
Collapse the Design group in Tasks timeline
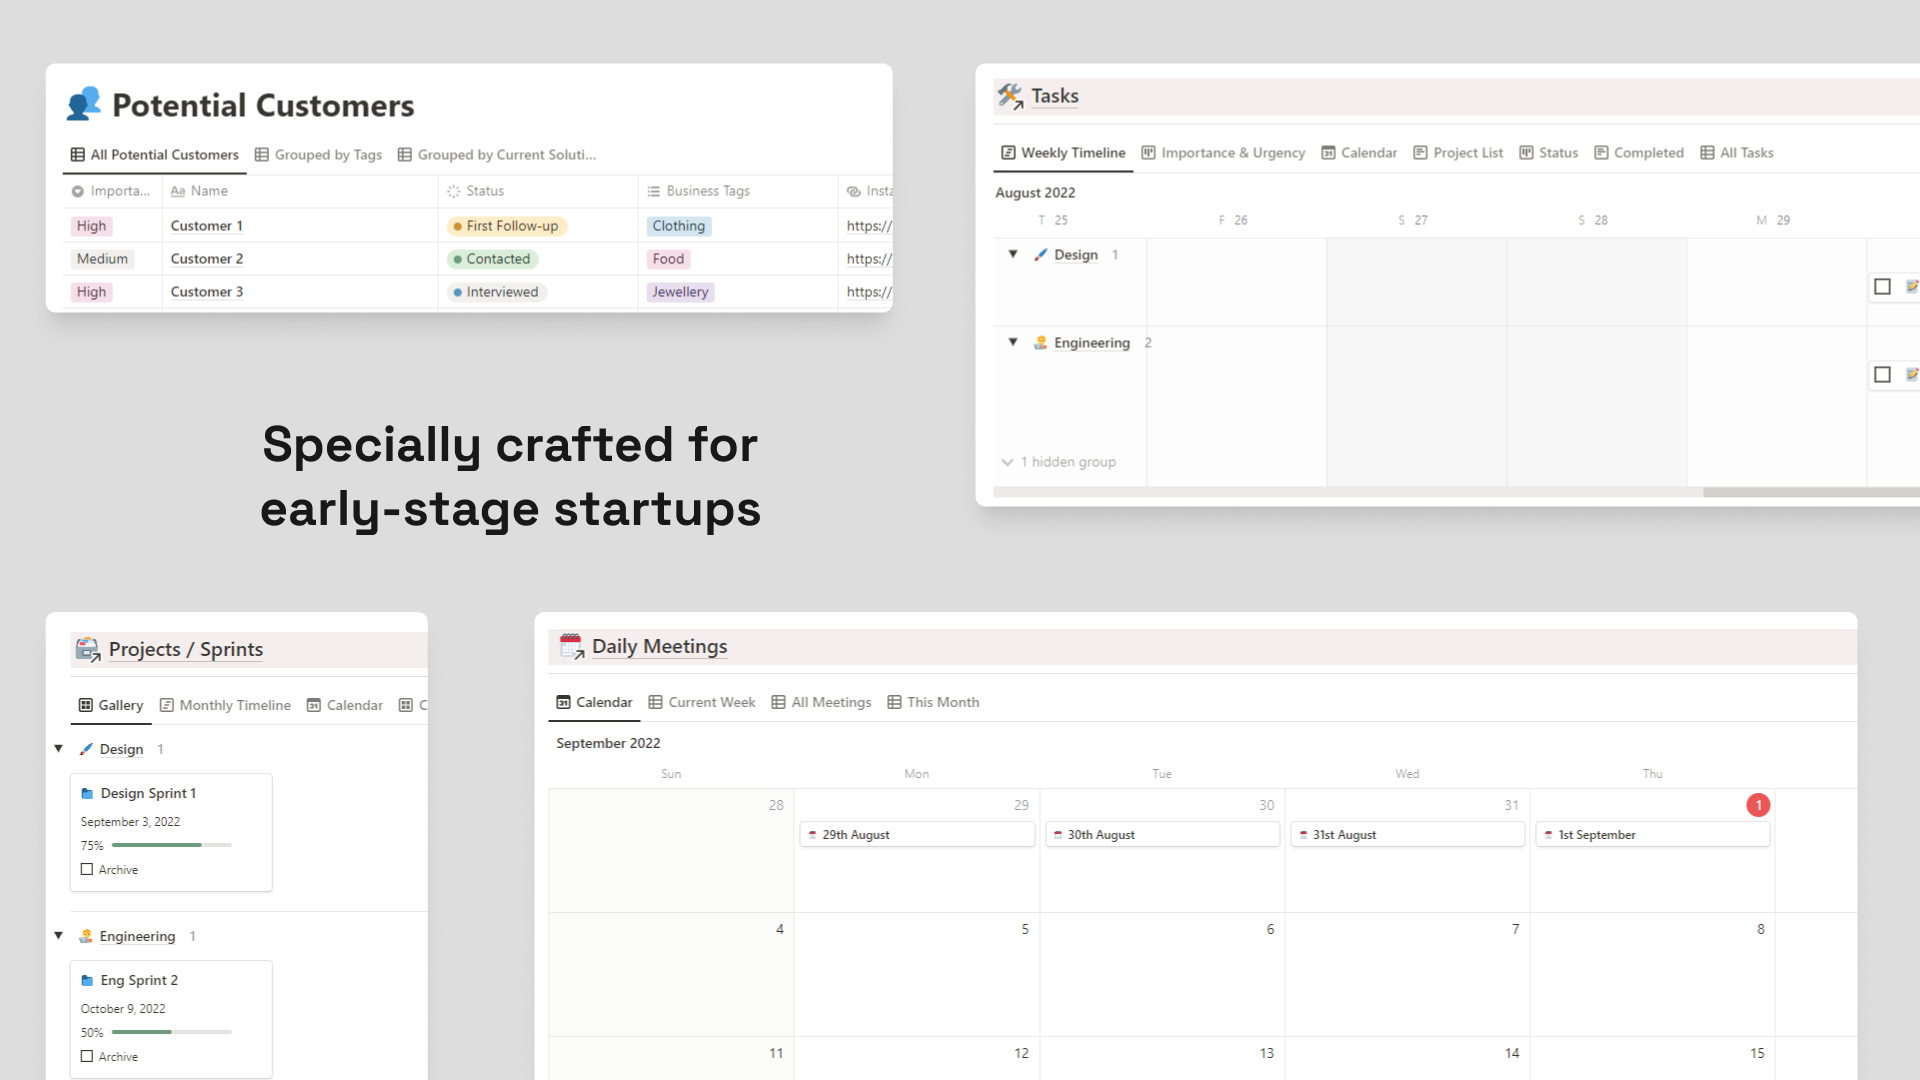(x=1013, y=254)
